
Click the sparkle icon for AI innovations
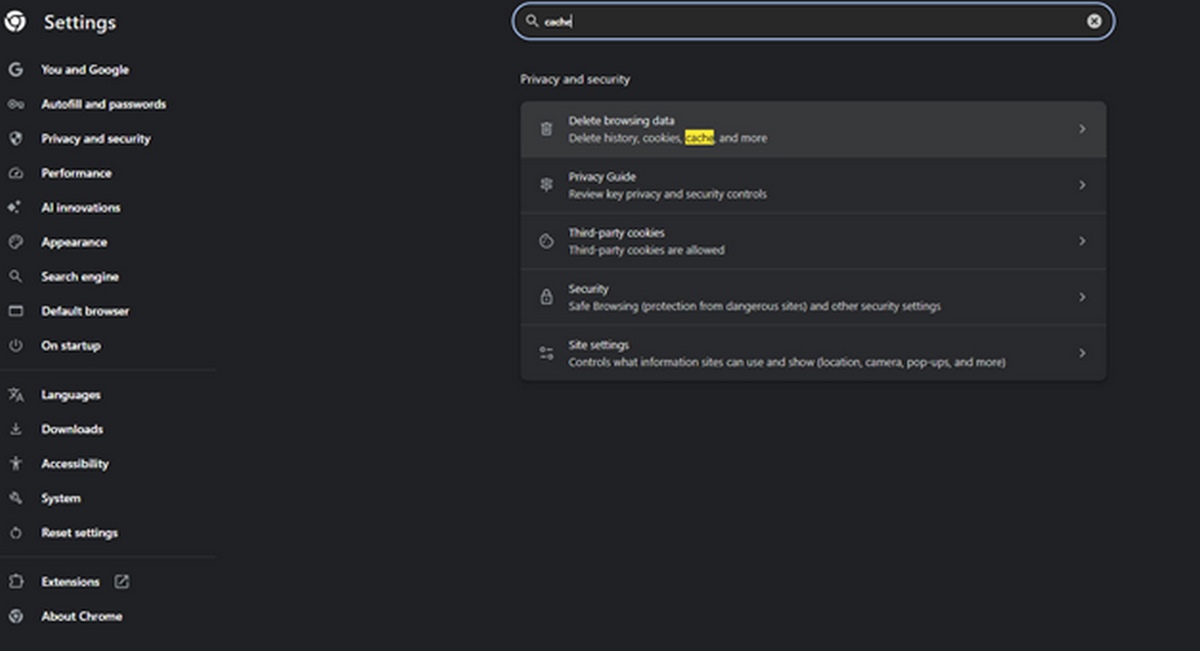point(15,208)
